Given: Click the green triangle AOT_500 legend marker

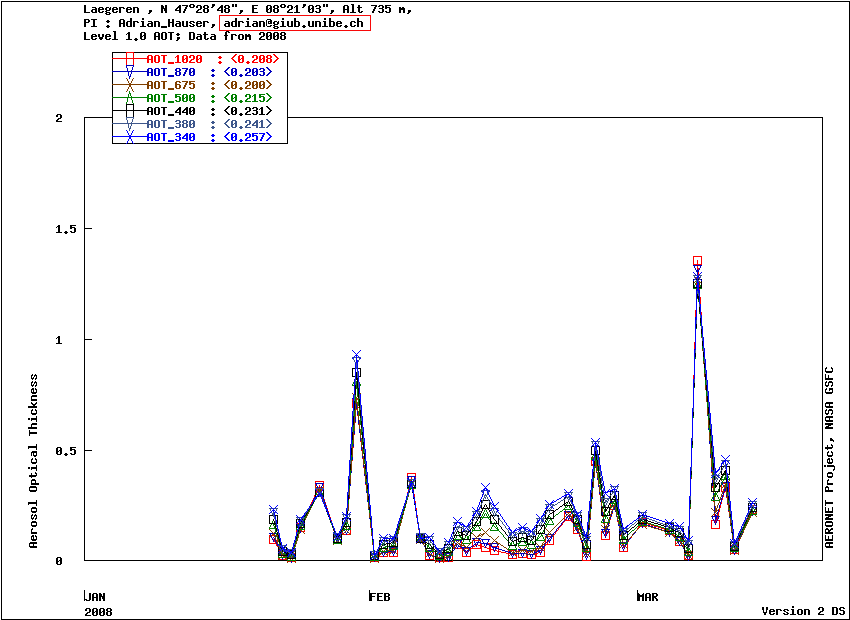Looking at the screenshot, I should (x=129, y=98).
